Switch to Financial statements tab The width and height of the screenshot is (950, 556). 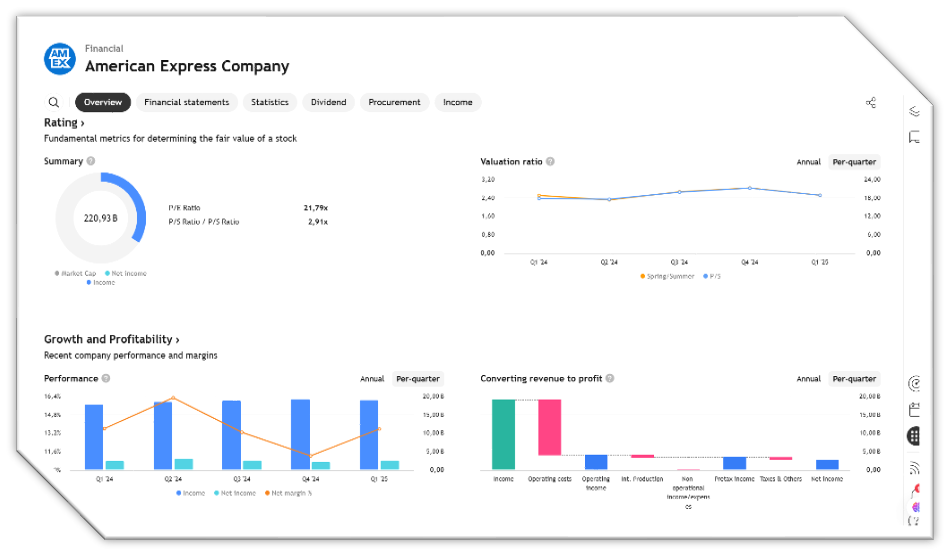coord(187,102)
